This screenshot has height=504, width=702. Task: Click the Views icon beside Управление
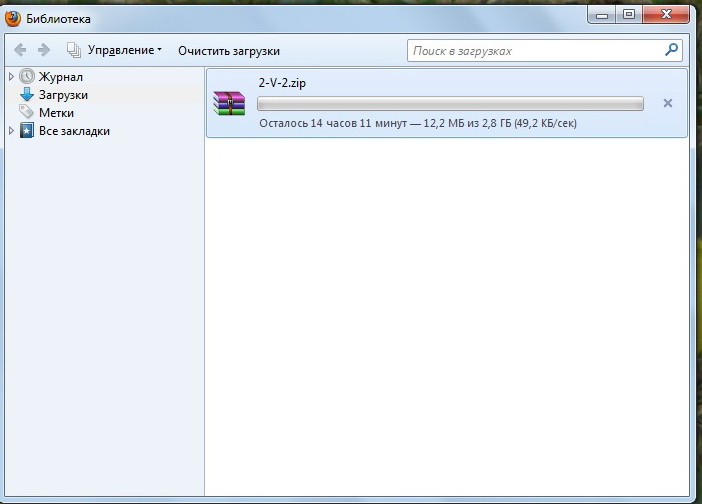73,50
